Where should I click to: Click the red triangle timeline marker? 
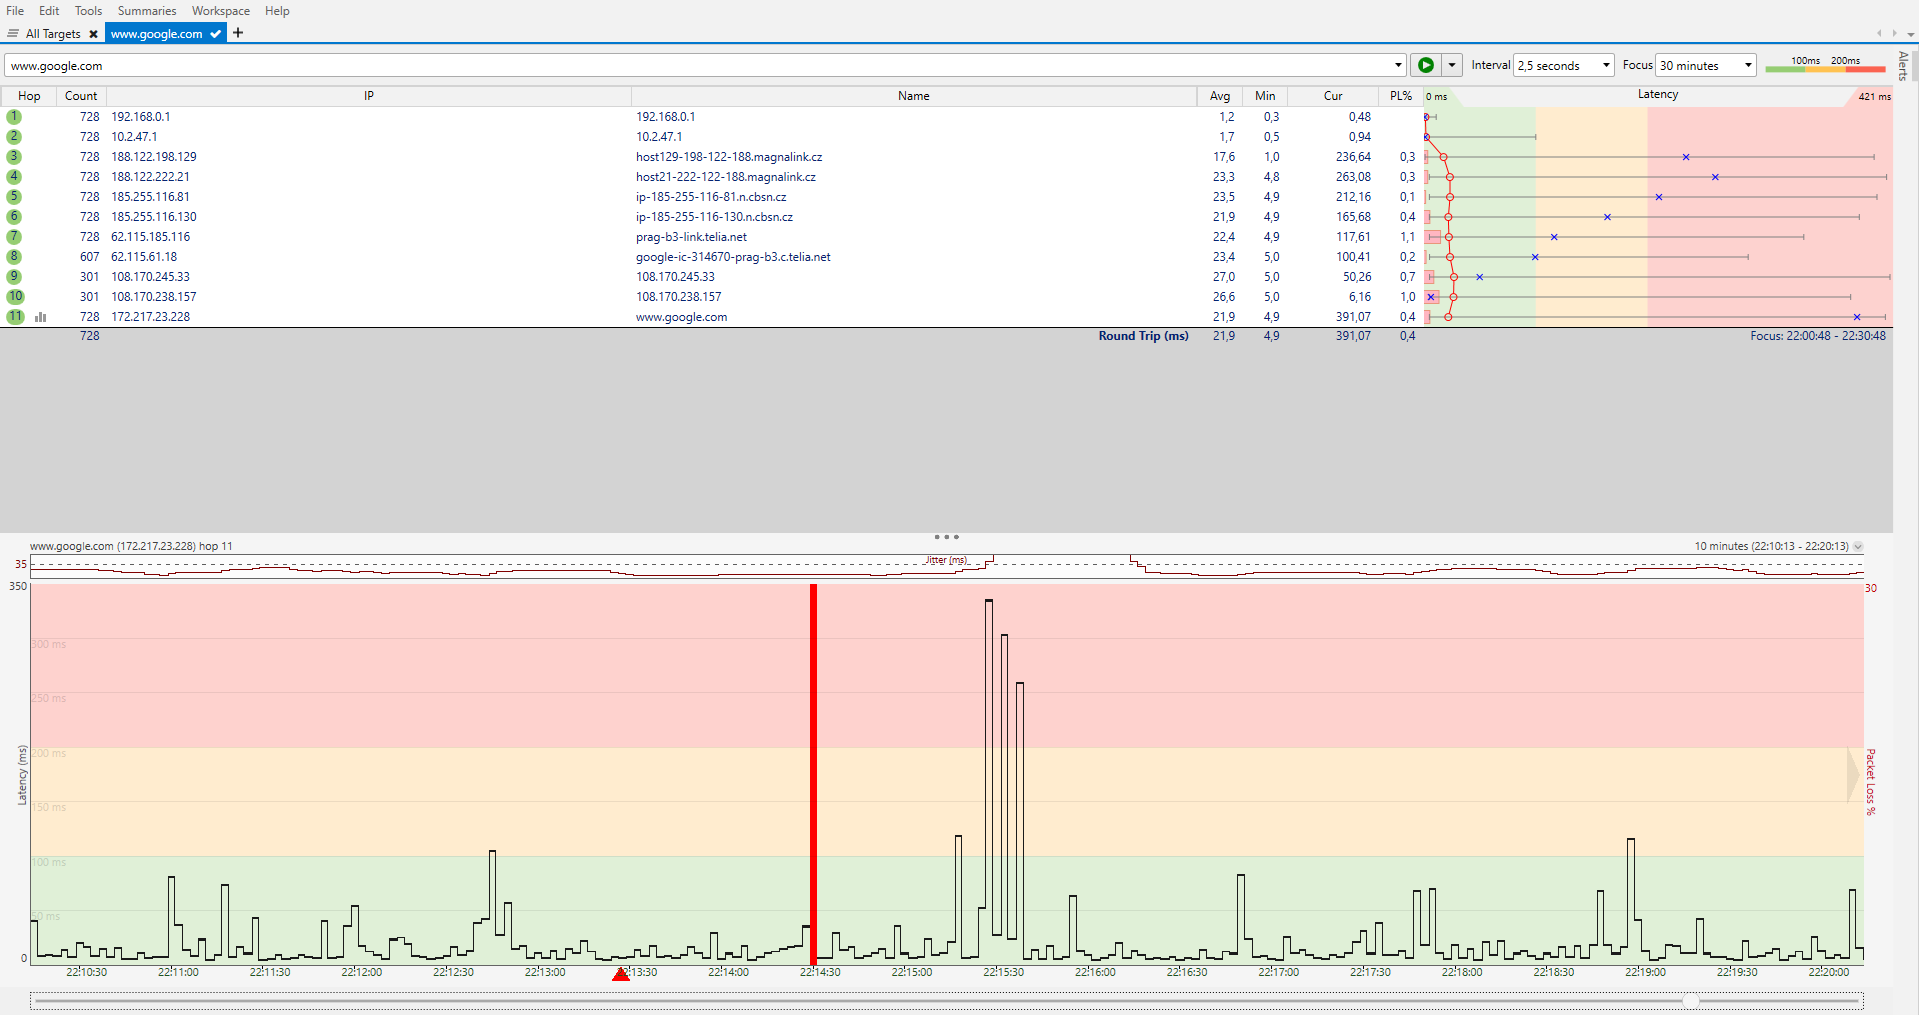point(621,974)
